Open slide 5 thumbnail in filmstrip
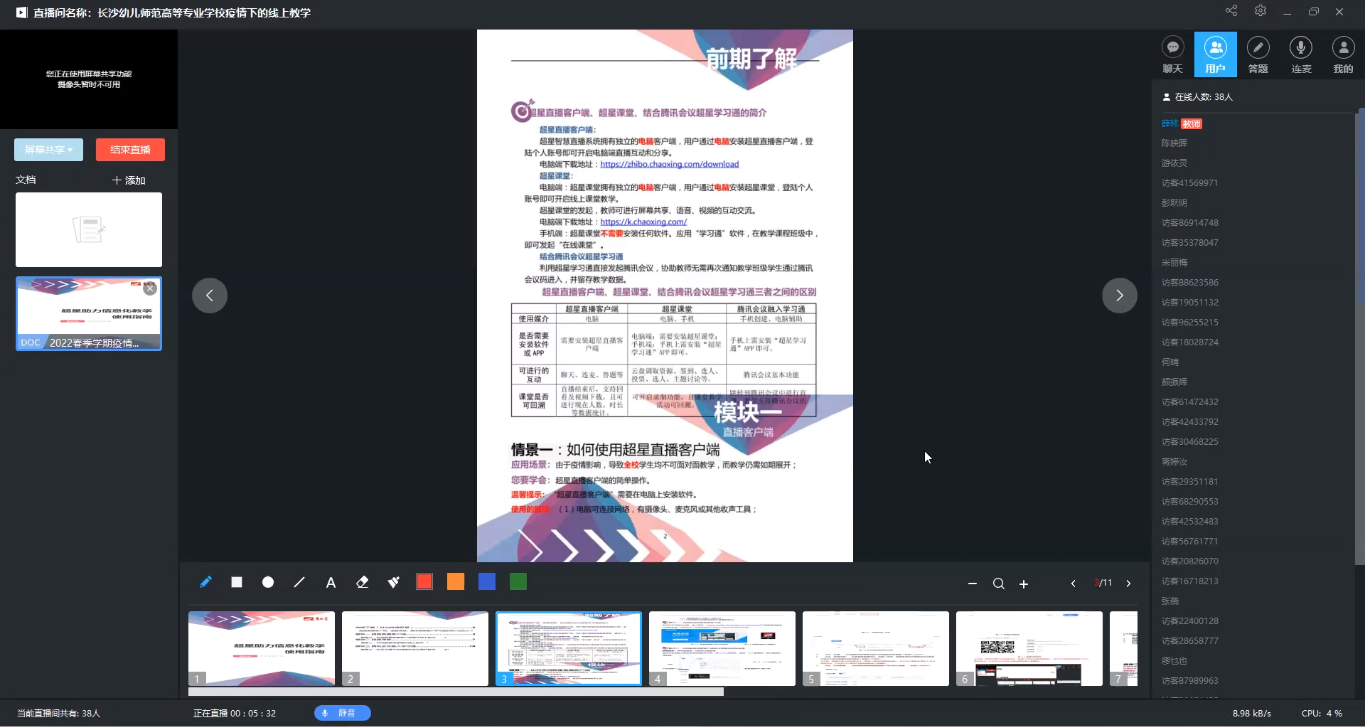 coord(875,648)
